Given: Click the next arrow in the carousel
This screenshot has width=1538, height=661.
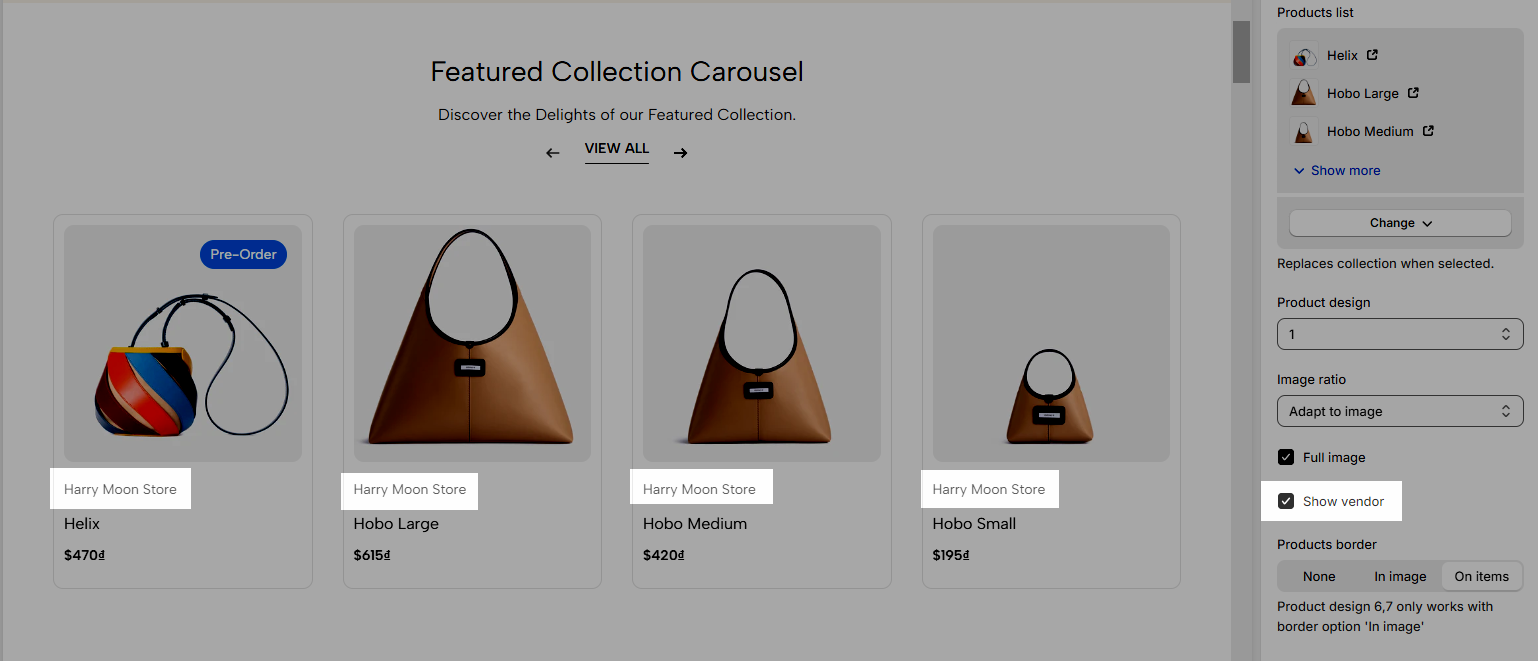Looking at the screenshot, I should point(680,153).
